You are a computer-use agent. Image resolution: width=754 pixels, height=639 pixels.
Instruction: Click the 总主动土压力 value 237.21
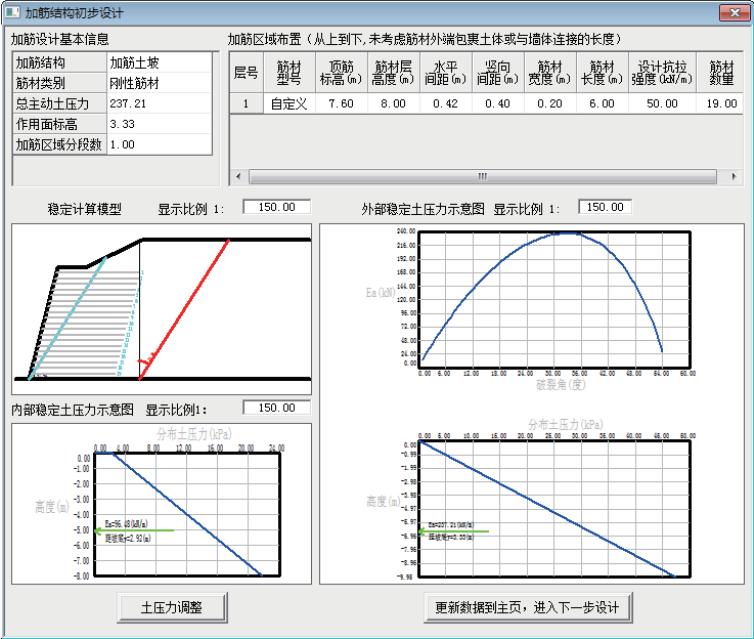pyautogui.click(x=158, y=103)
